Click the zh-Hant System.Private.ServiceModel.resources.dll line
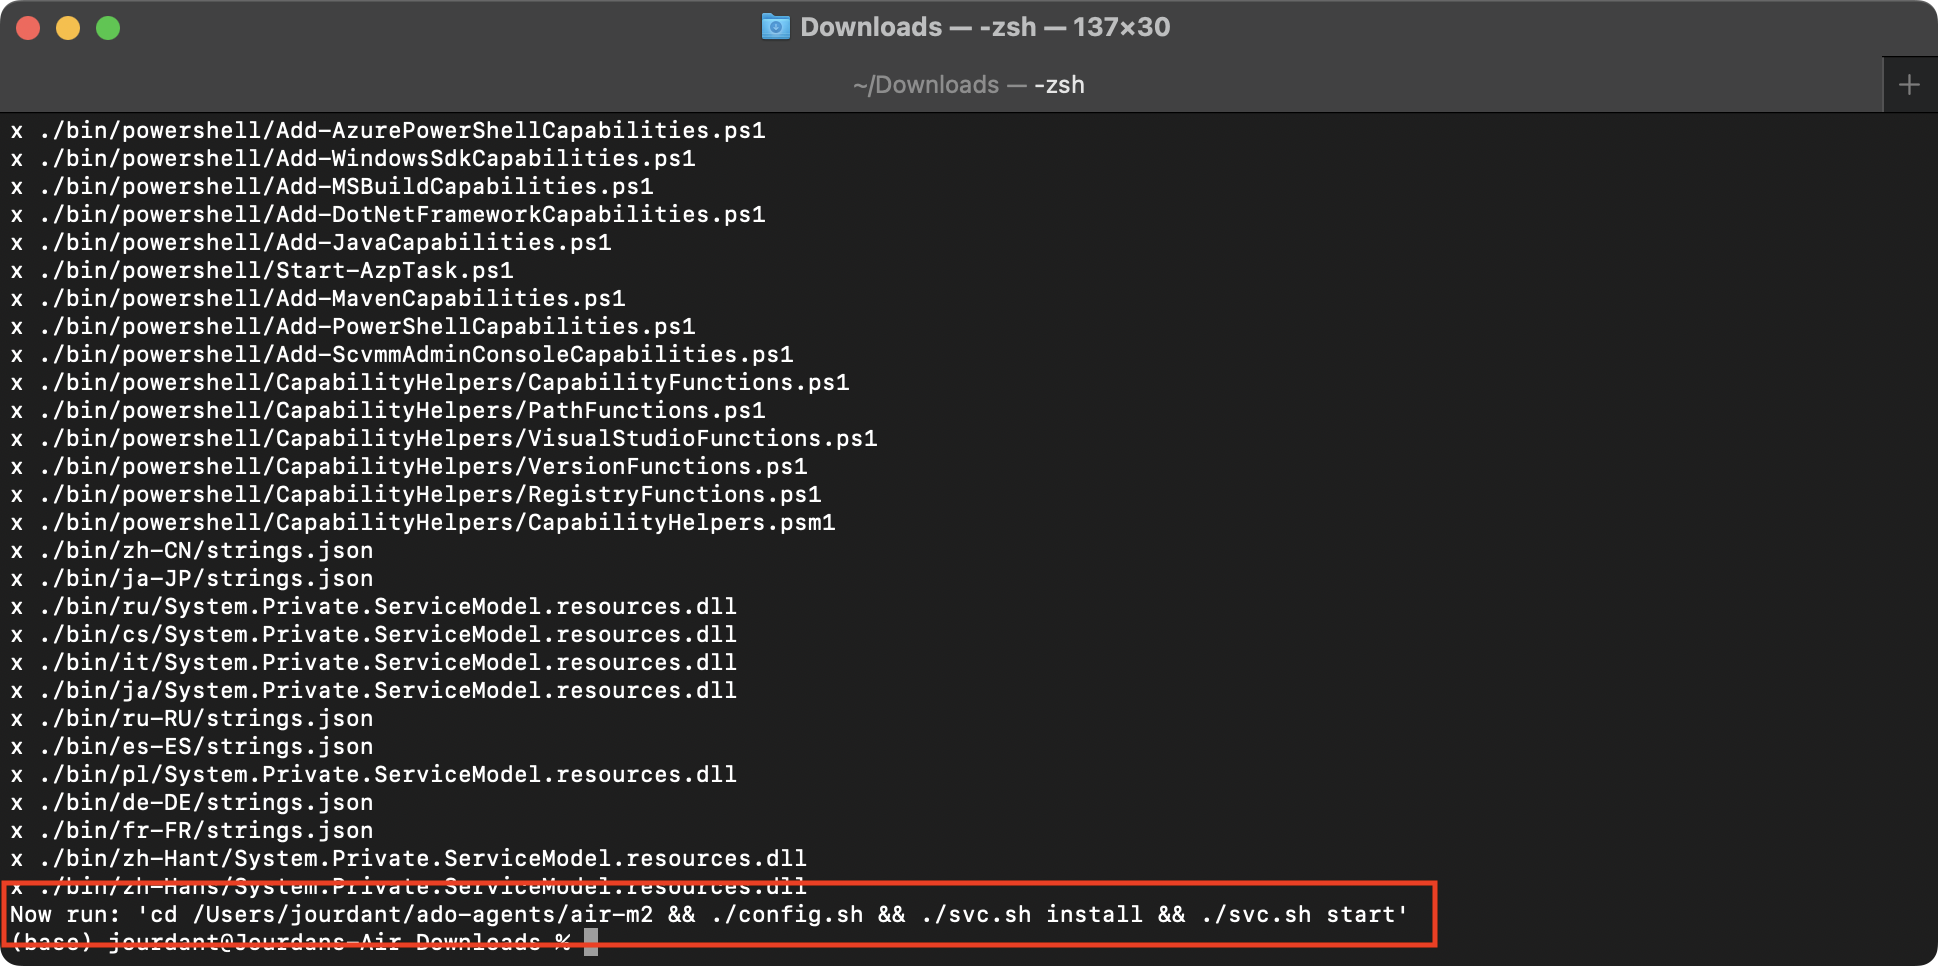Viewport: 1938px width, 966px height. pos(423,859)
